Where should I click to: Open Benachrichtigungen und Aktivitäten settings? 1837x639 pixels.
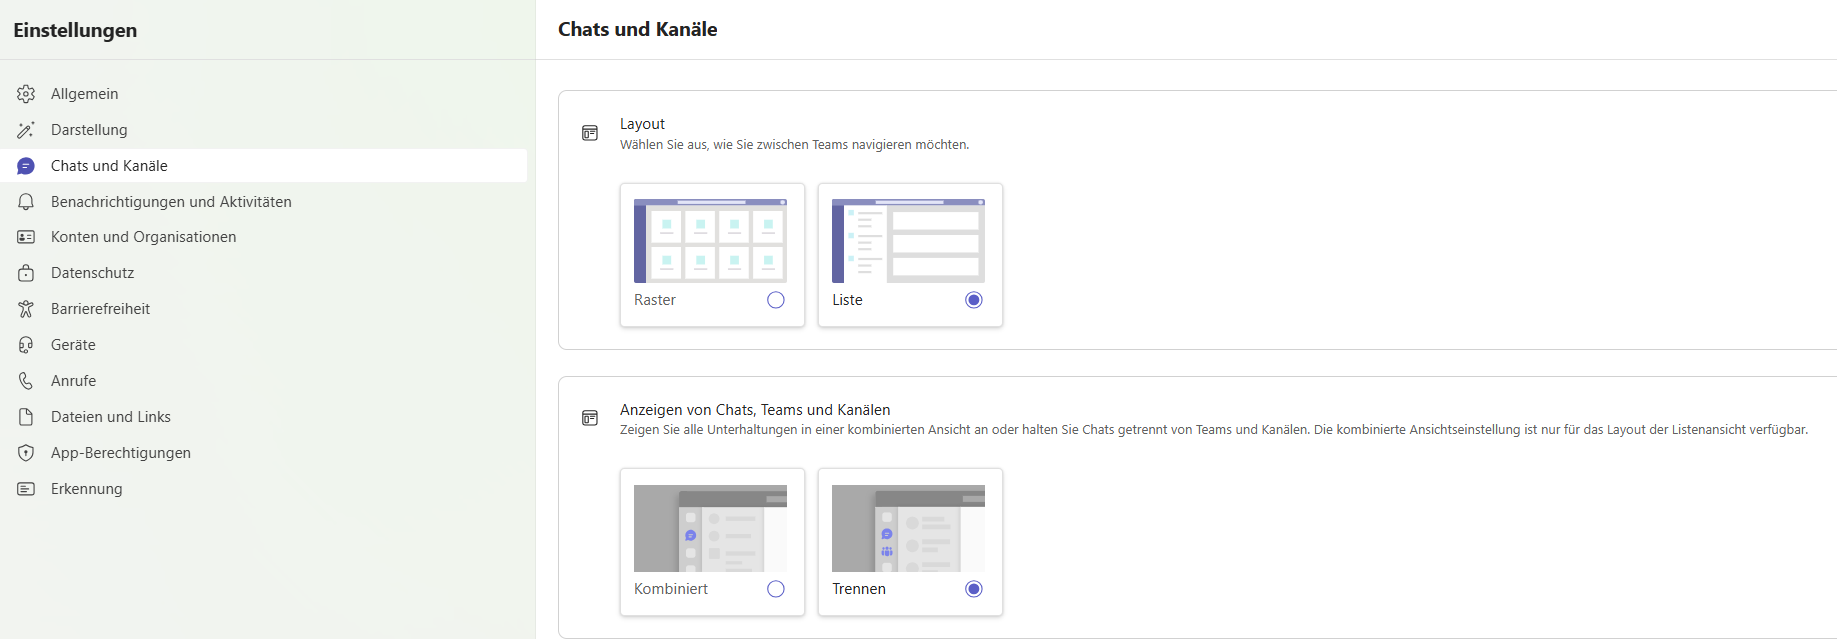pyautogui.click(x=264, y=202)
